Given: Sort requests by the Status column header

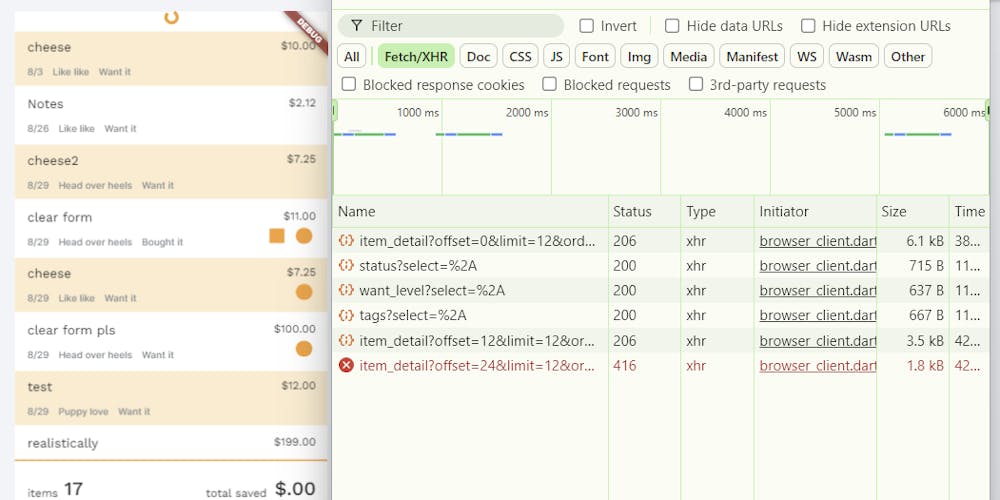Looking at the screenshot, I should (632, 212).
